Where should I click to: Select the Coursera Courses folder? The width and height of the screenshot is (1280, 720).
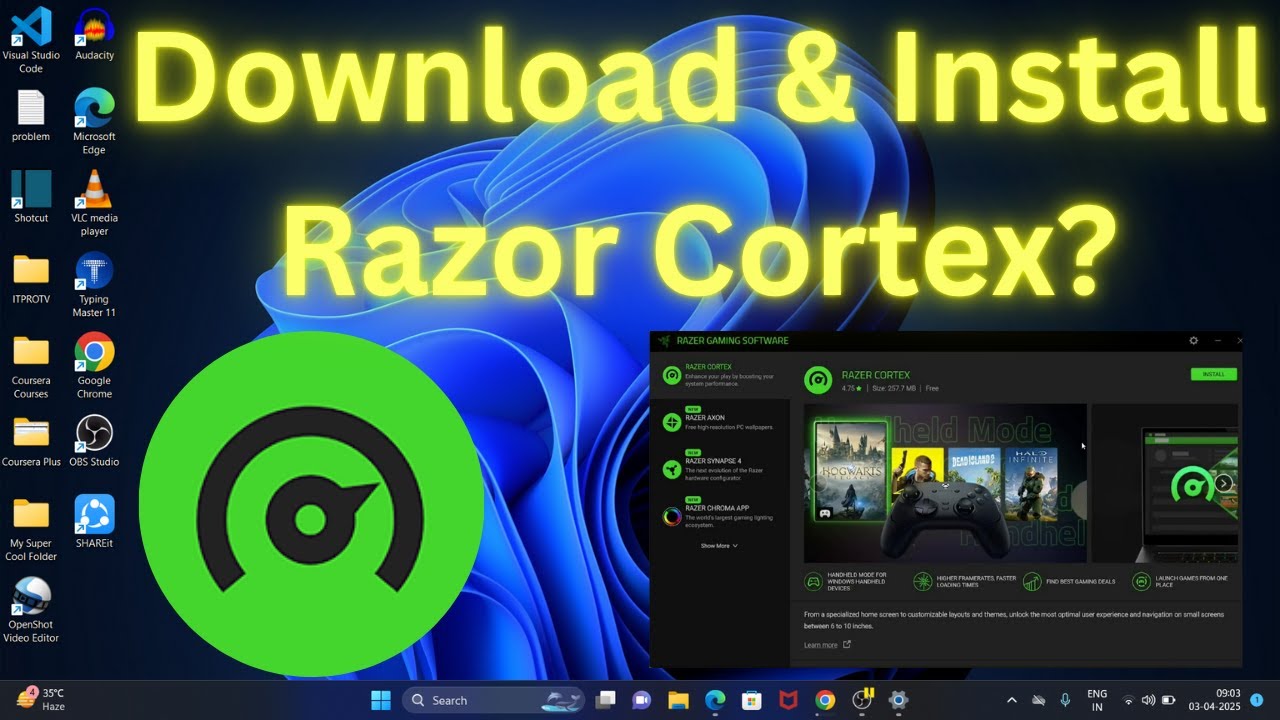[31, 366]
